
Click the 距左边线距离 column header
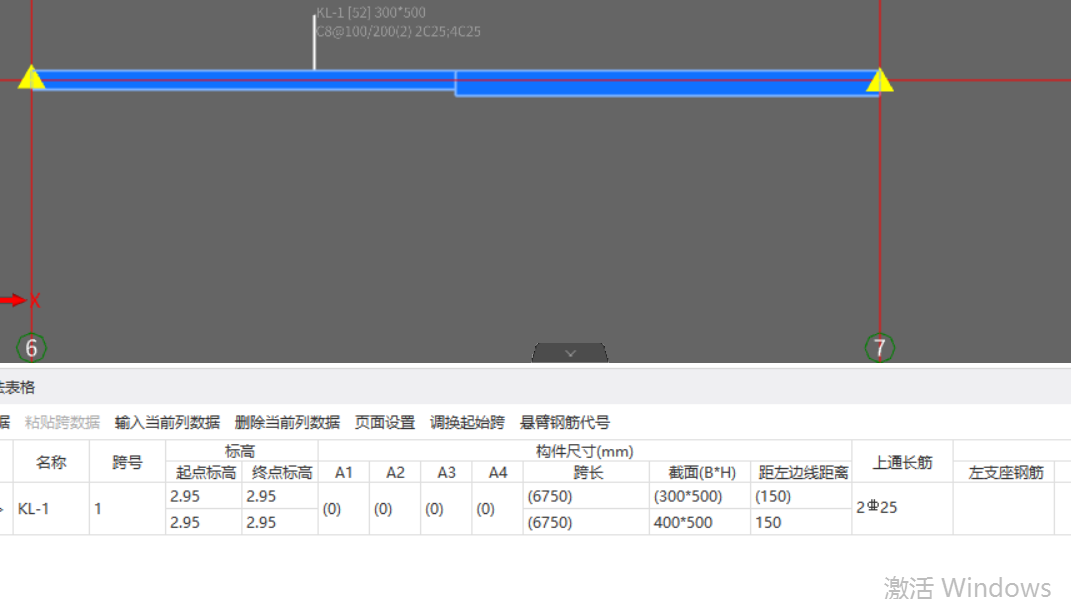pos(801,473)
